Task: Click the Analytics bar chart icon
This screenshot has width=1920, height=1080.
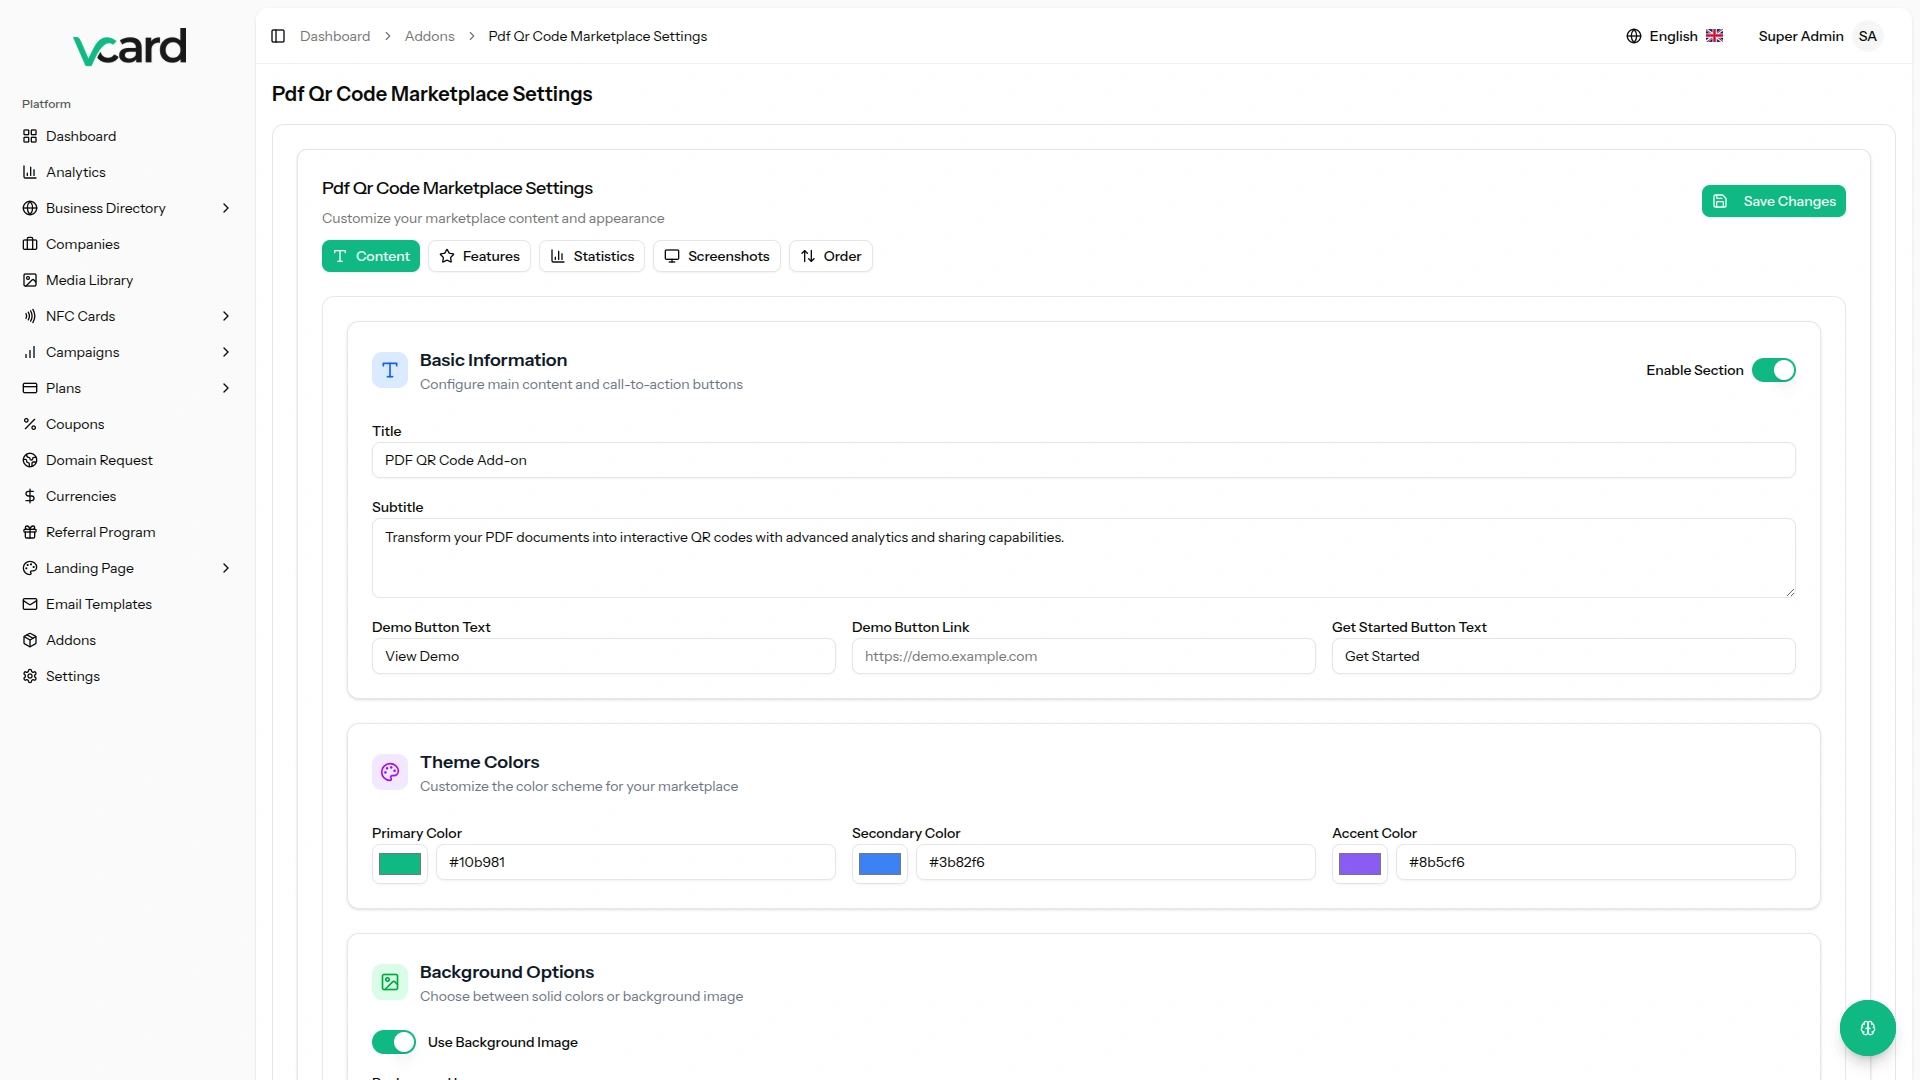Action: [x=30, y=172]
